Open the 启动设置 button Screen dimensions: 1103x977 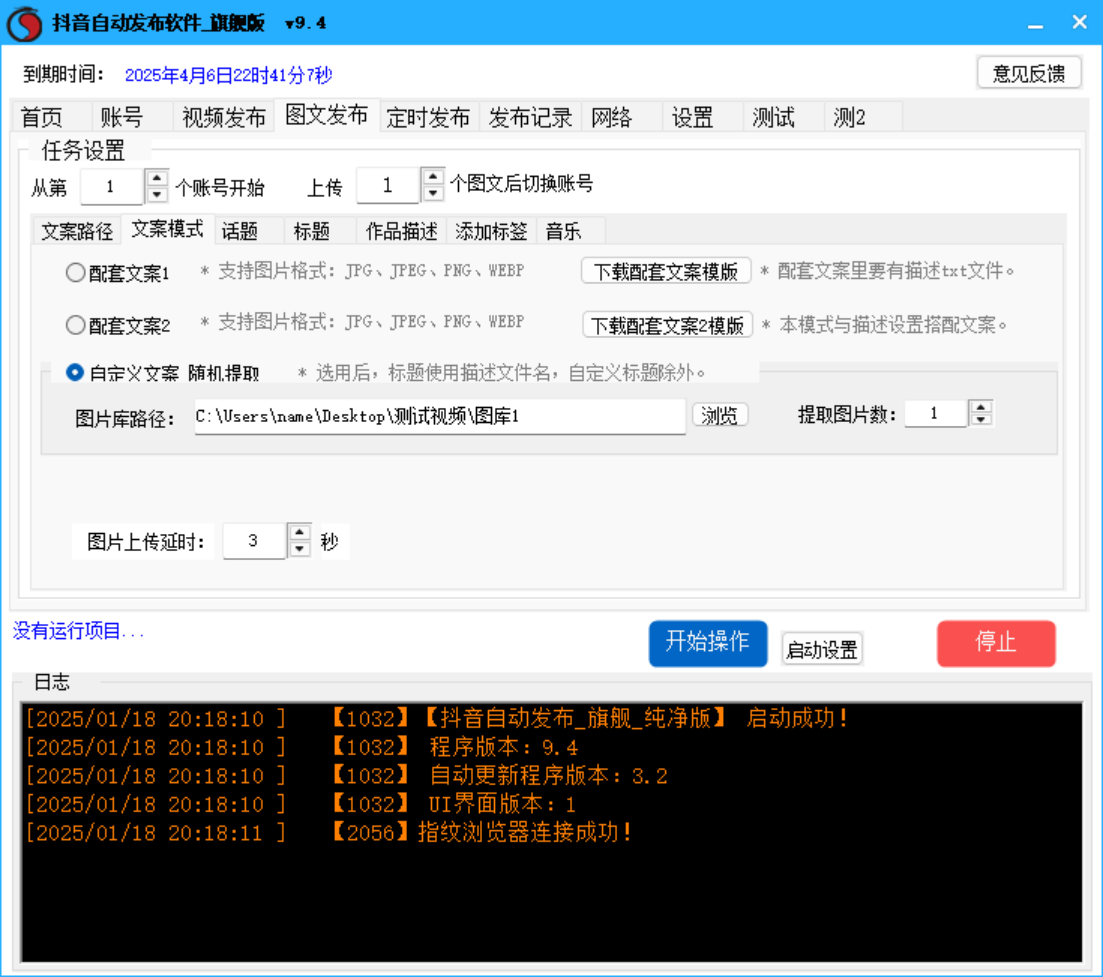click(822, 649)
